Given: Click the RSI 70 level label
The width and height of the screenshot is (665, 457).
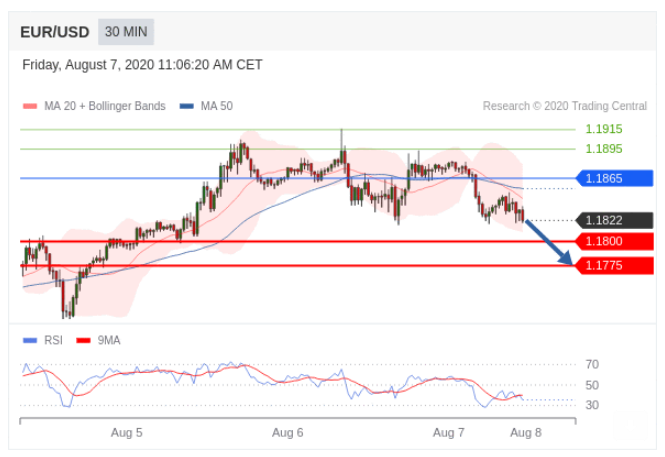Looking at the screenshot, I should [x=592, y=365].
